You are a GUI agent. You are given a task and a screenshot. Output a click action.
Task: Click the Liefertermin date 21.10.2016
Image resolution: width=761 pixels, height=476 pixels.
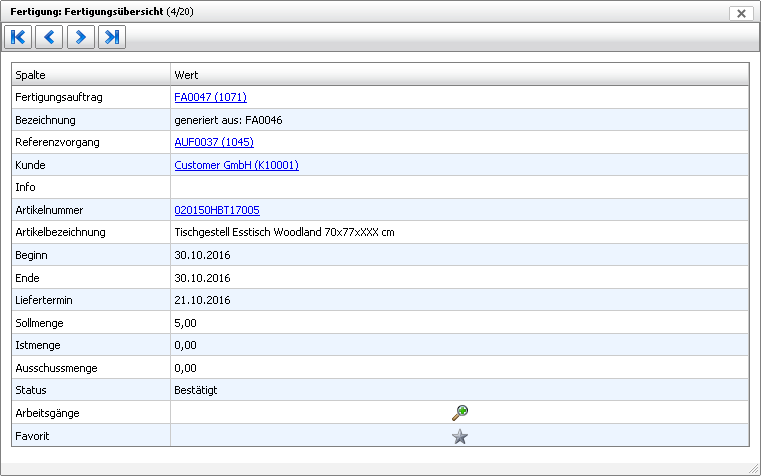202,300
